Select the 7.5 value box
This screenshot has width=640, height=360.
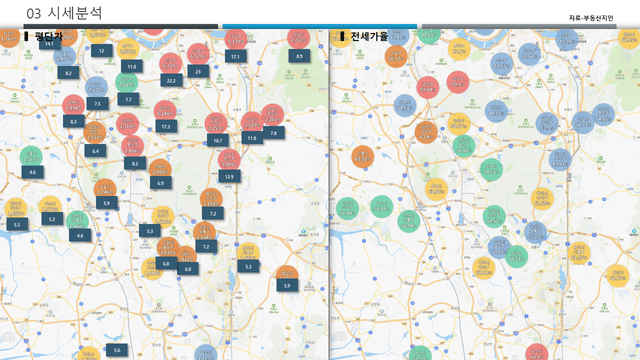(x=98, y=104)
